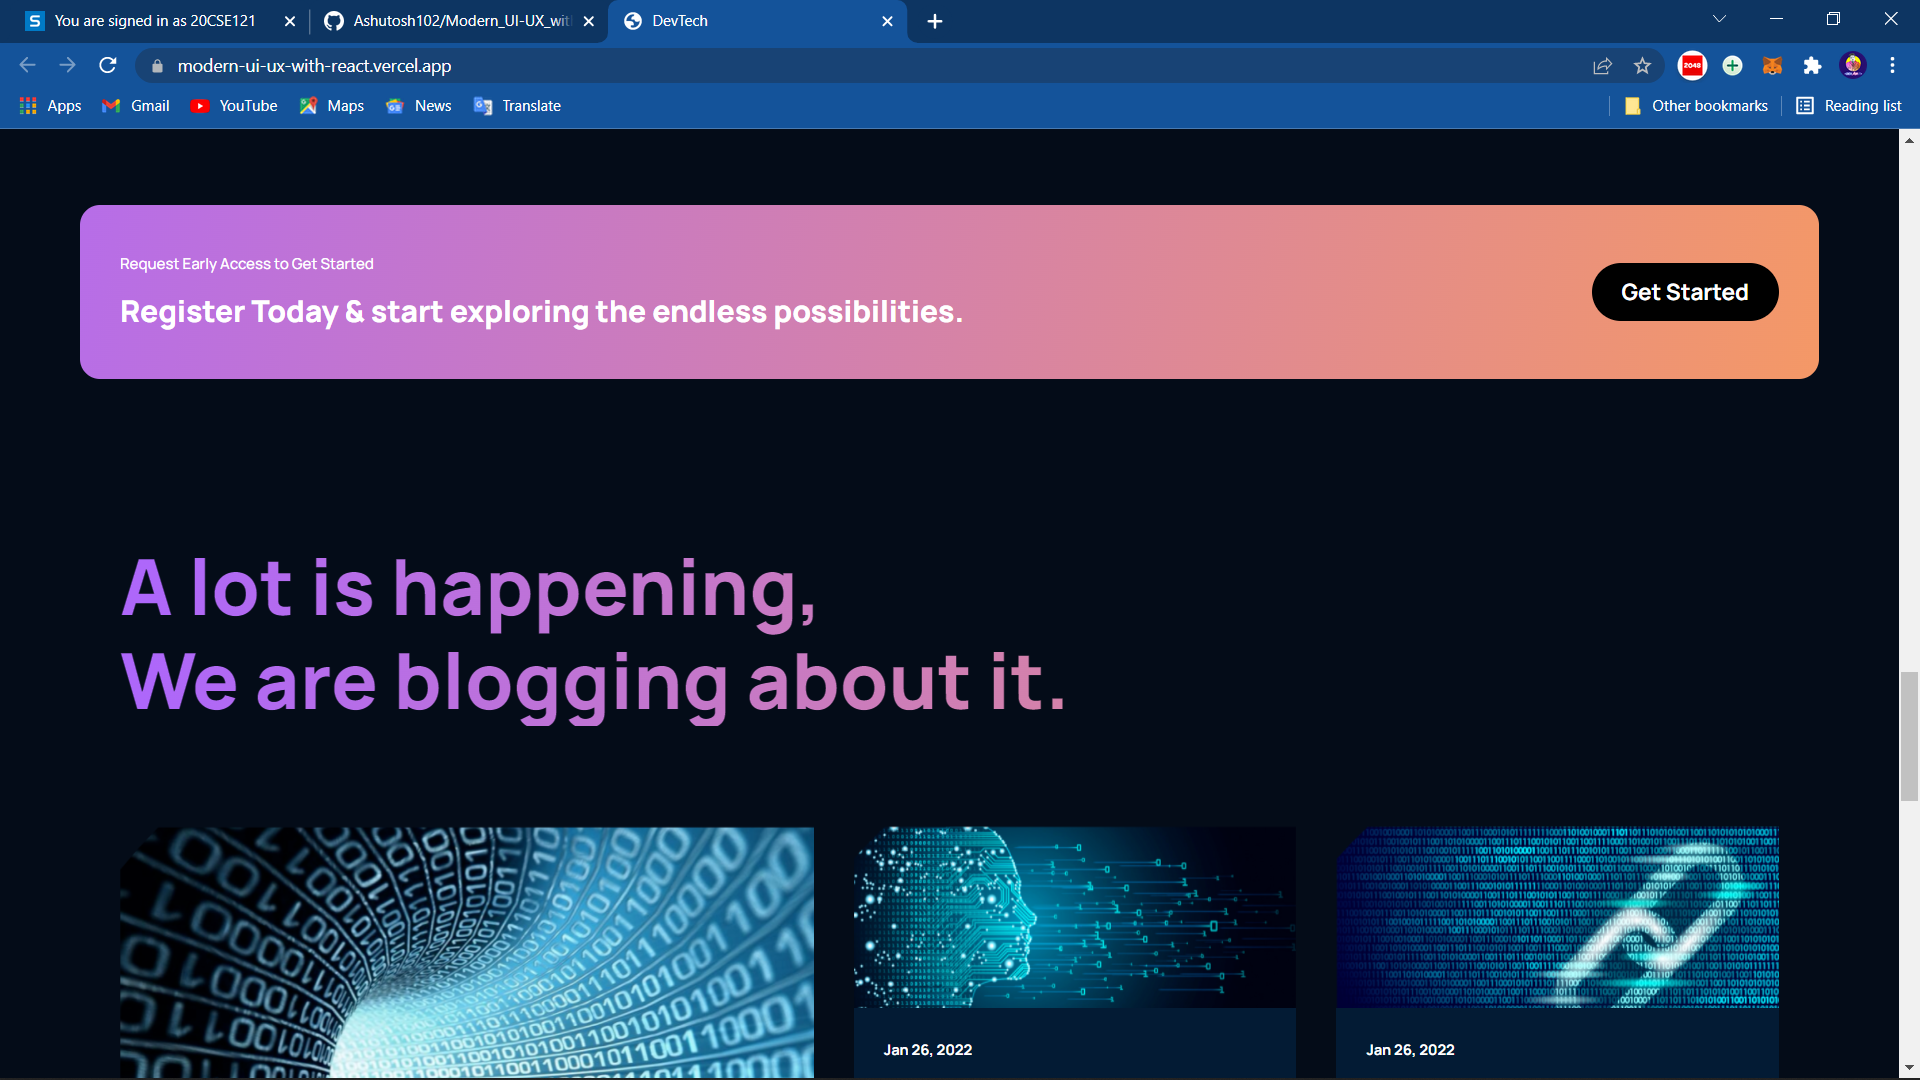Open the Extensions puzzle menu
Viewport: 1920px width, 1080px height.
pyautogui.click(x=1812, y=66)
